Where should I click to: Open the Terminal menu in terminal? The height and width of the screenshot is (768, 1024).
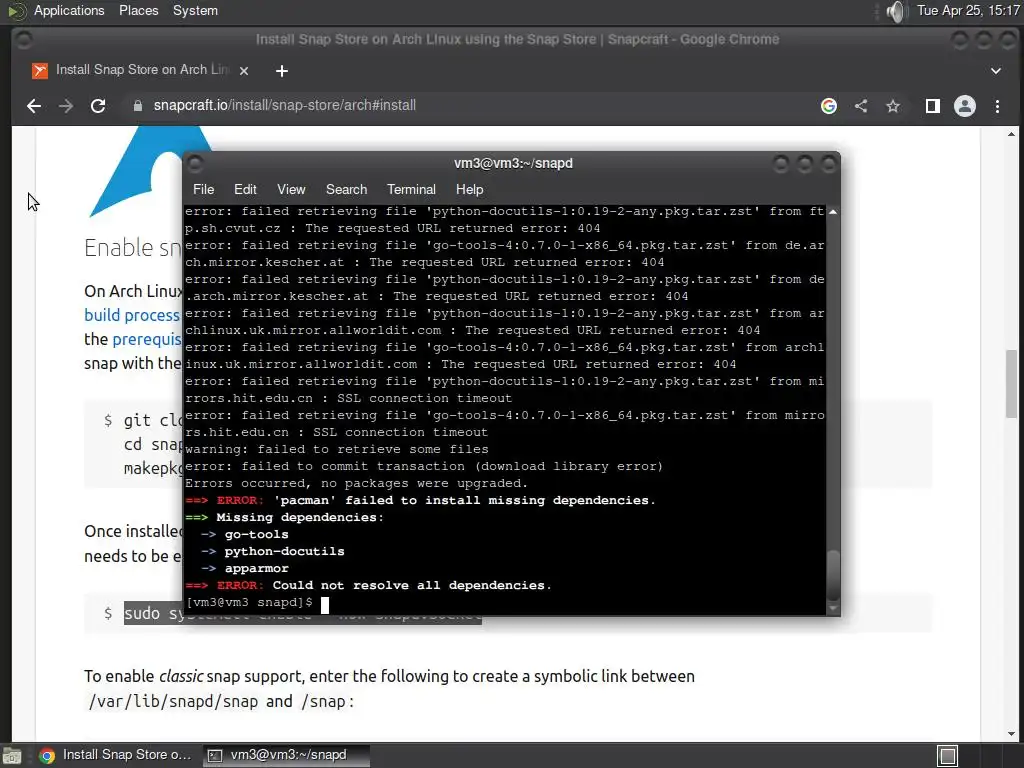pyautogui.click(x=411, y=189)
